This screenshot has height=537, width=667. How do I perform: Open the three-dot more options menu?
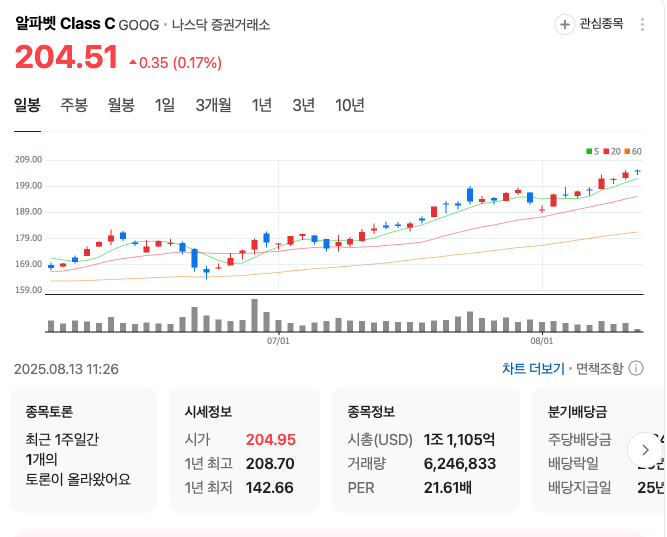click(x=642, y=24)
